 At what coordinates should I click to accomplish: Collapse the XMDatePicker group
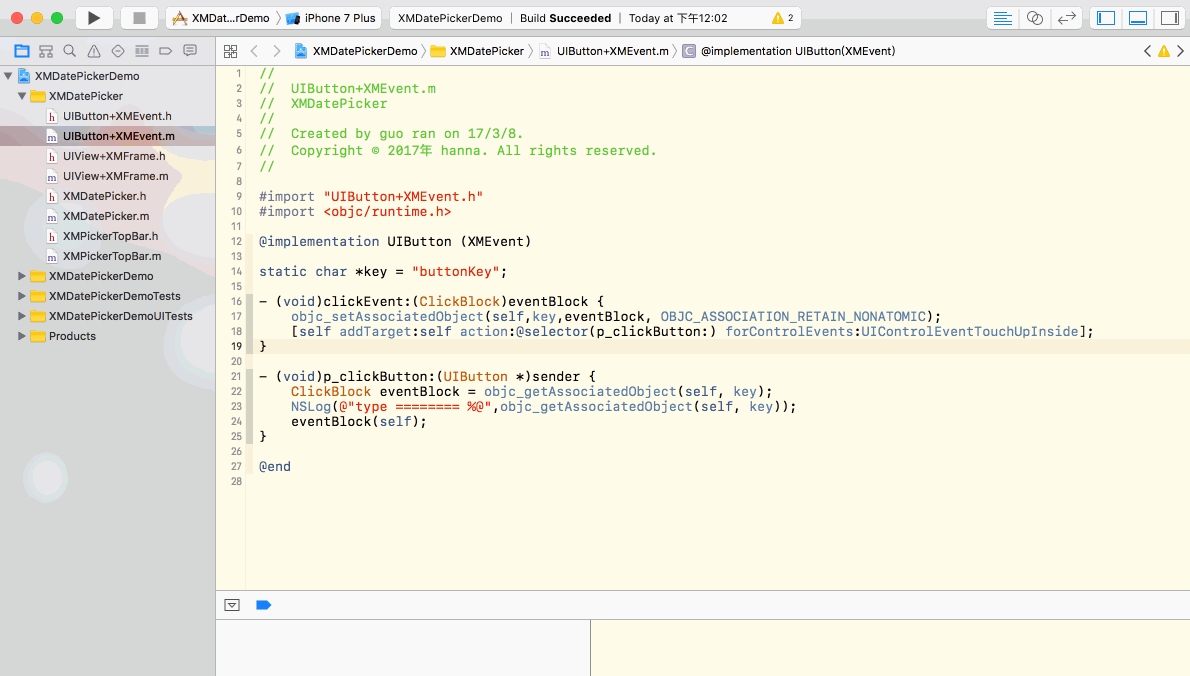(x=22, y=96)
